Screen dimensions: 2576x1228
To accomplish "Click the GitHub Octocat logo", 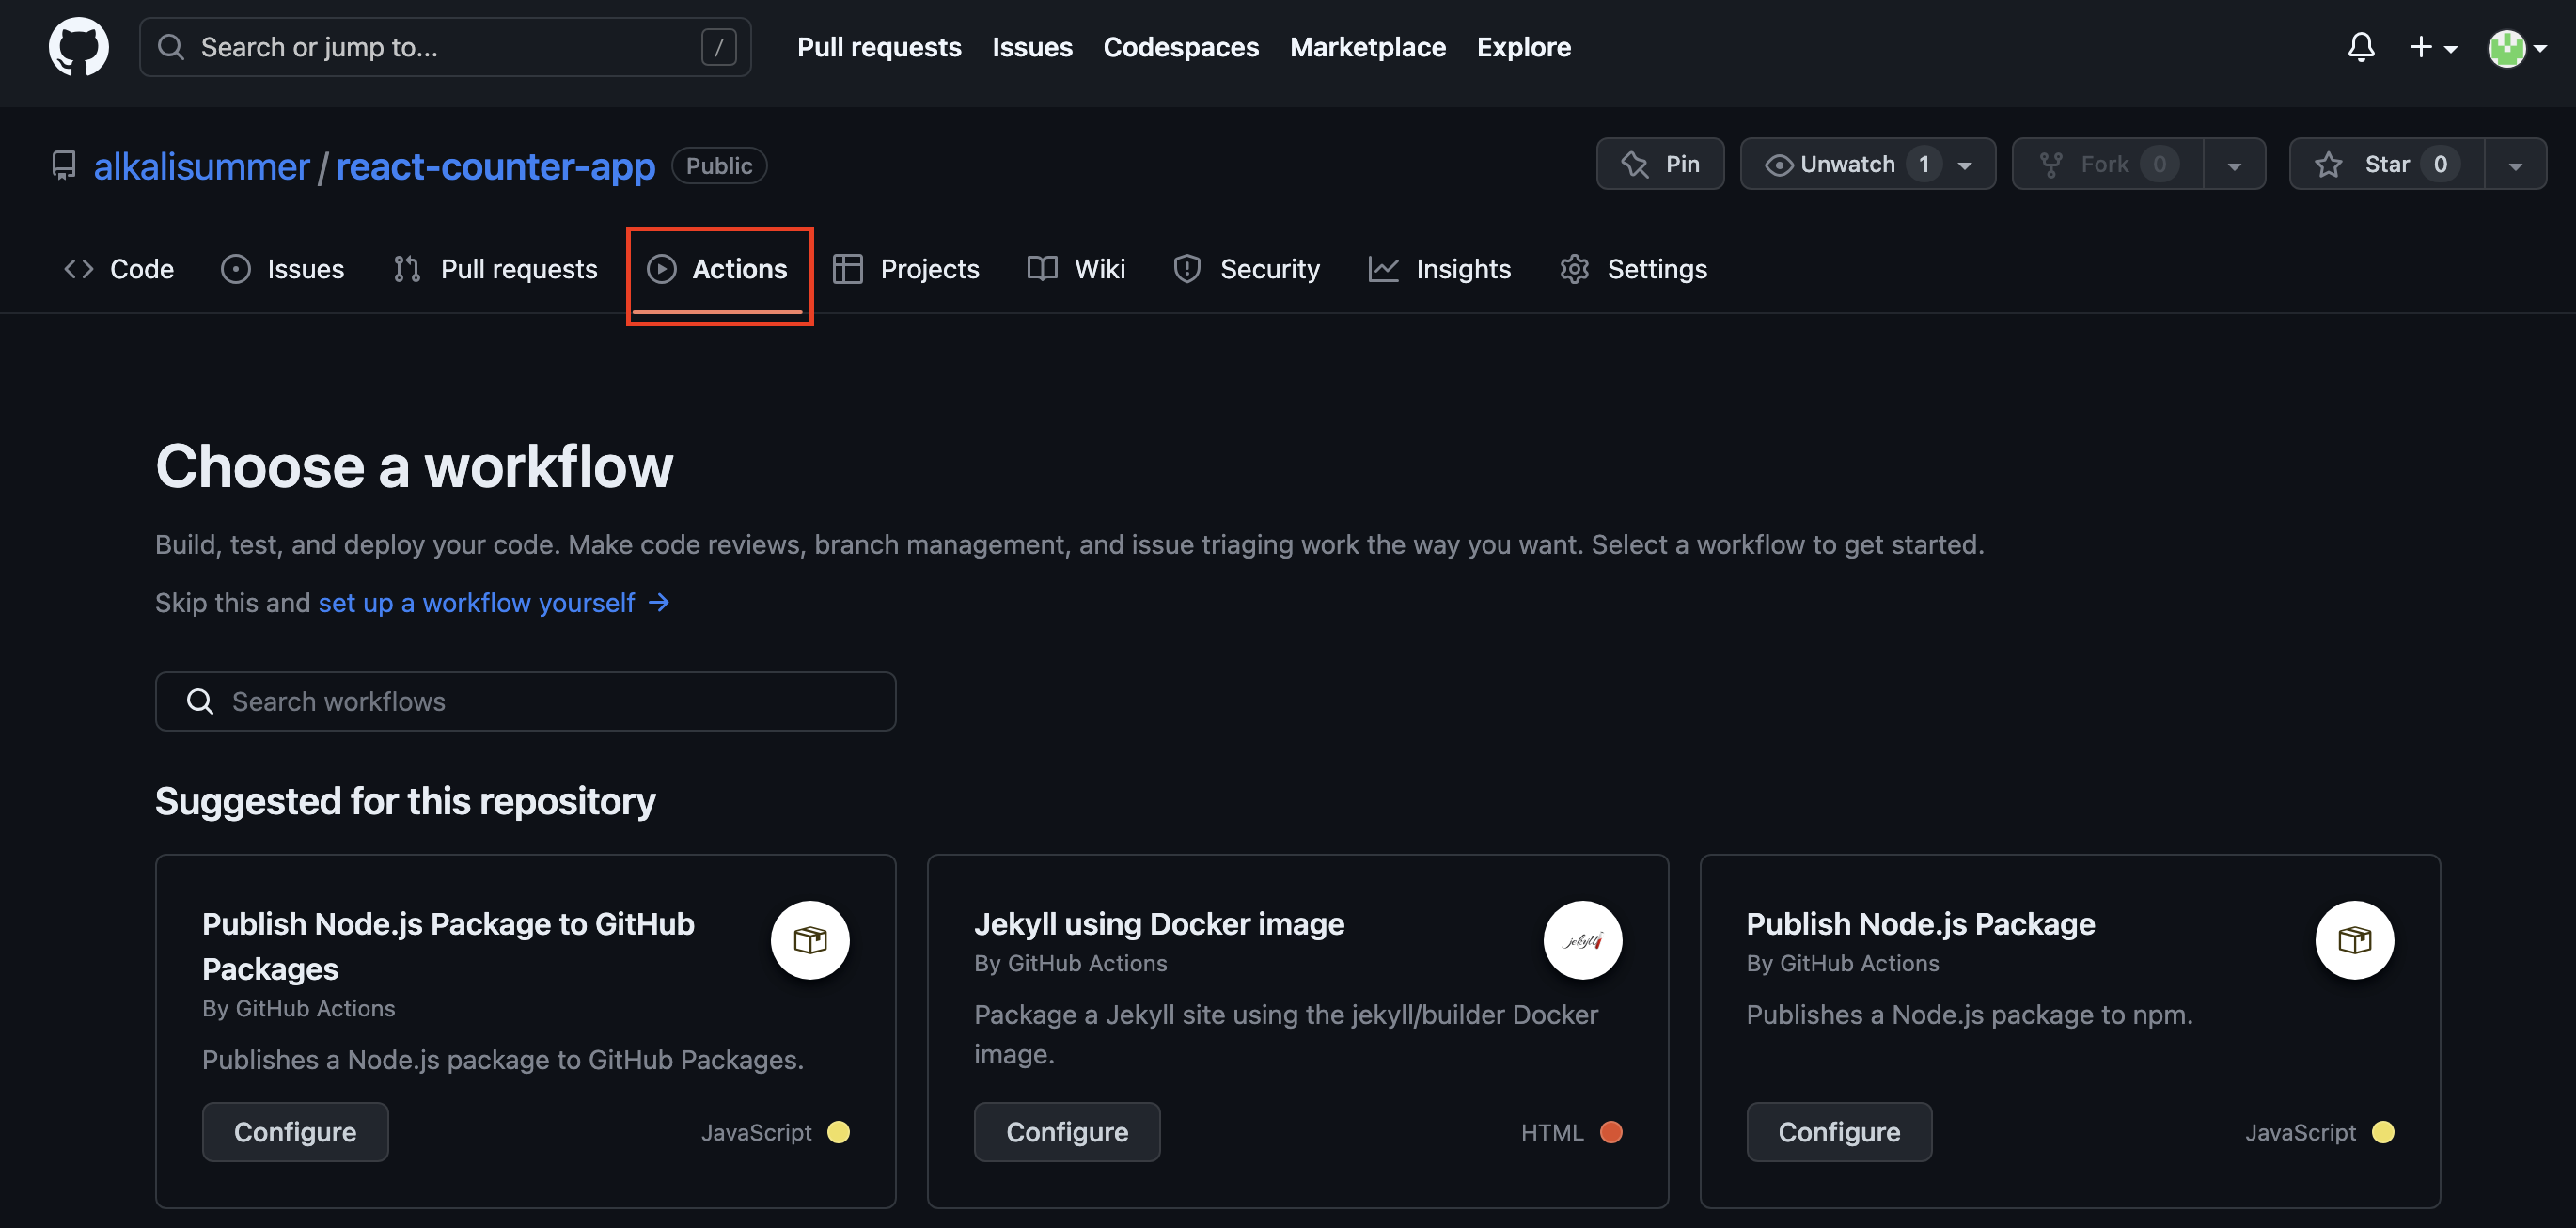I will pyautogui.click(x=78, y=47).
